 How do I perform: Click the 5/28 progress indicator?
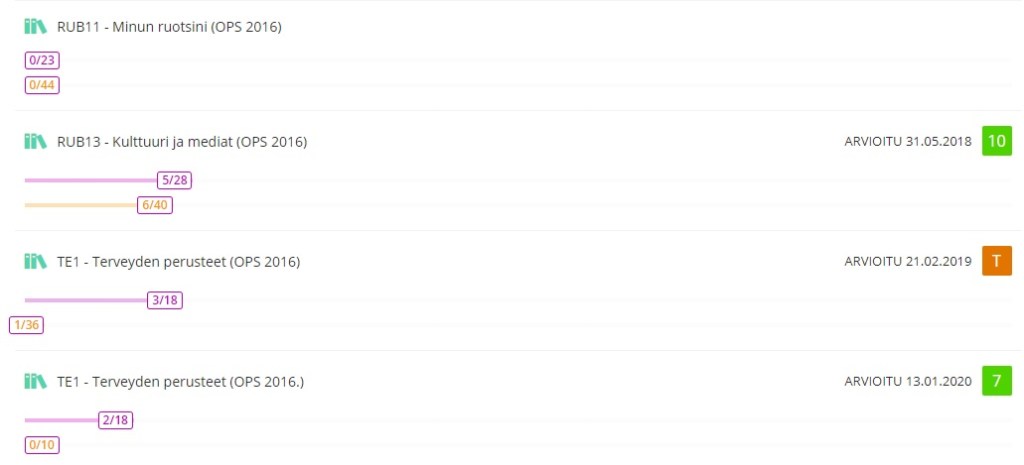point(174,180)
